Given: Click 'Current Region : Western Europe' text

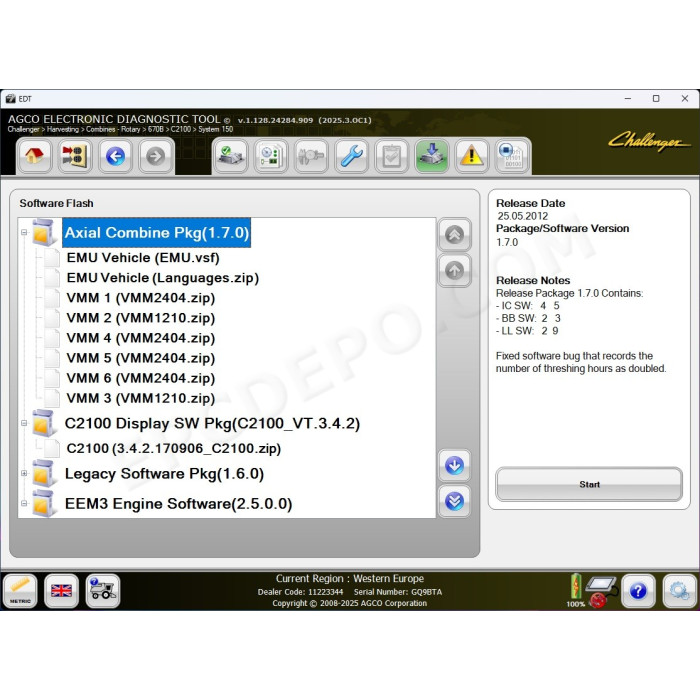Looking at the screenshot, I should 350,579.
